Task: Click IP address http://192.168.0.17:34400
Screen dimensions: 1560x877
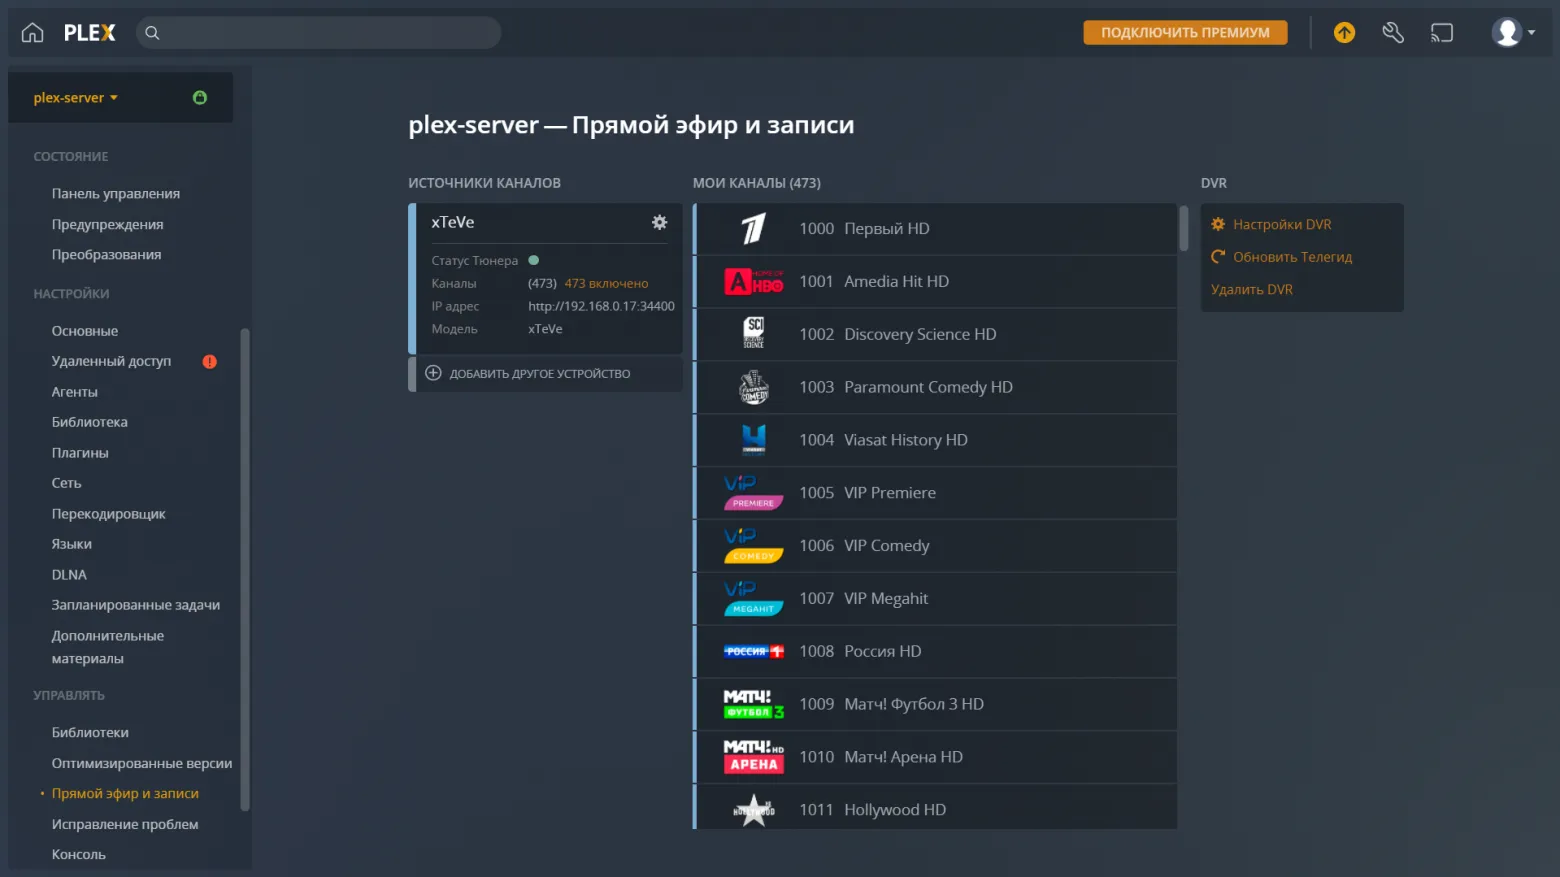Action: point(601,306)
